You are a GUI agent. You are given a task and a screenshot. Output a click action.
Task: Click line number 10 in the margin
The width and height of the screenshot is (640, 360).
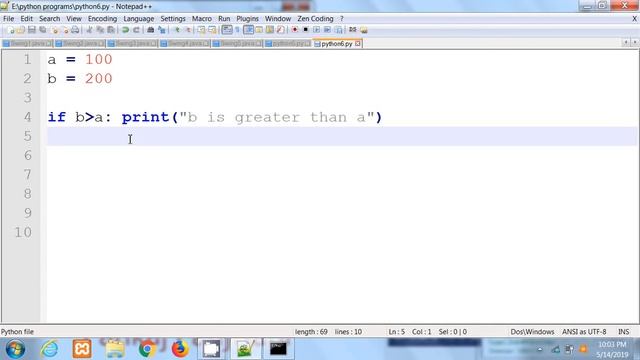pyautogui.click(x=23, y=232)
